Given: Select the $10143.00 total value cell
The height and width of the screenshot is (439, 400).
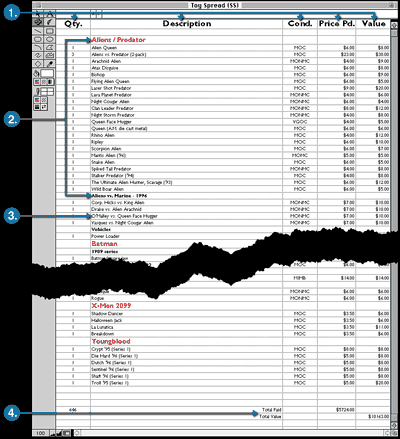Looking at the screenshot, I should coord(373,416).
